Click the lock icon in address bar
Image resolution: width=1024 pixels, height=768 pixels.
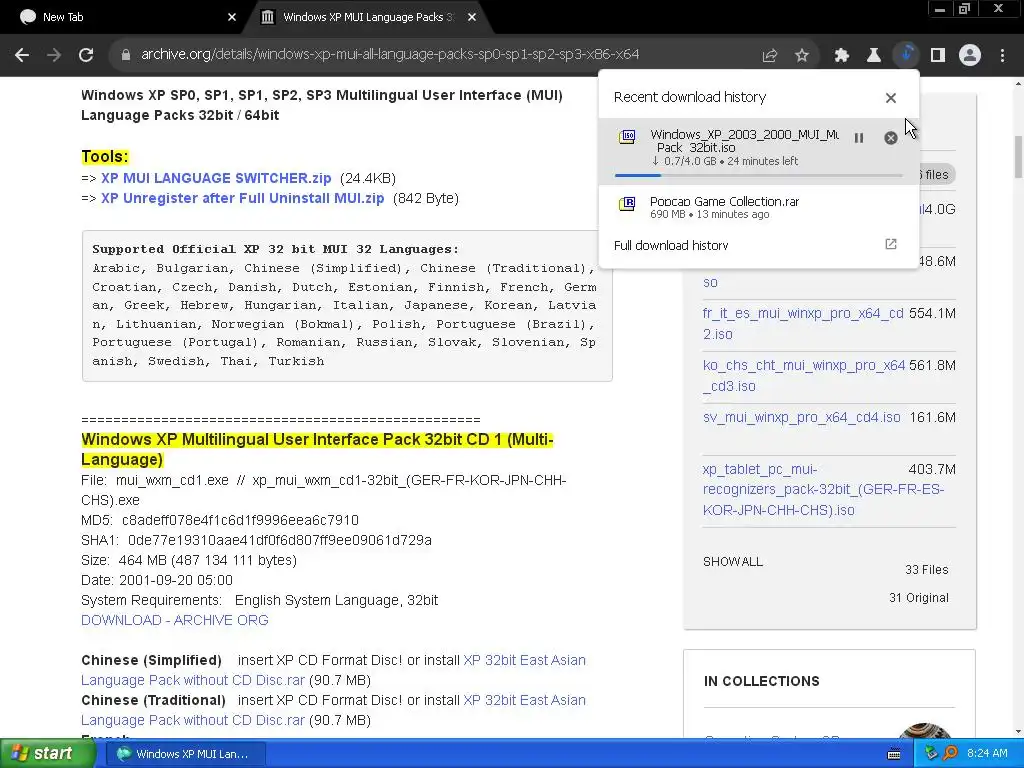(126, 55)
